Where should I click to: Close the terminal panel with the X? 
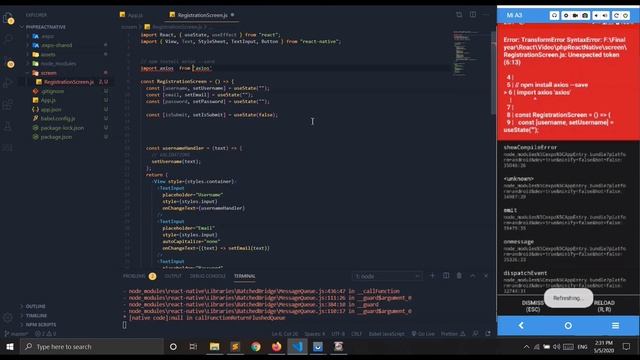pyautogui.click(x=486, y=276)
